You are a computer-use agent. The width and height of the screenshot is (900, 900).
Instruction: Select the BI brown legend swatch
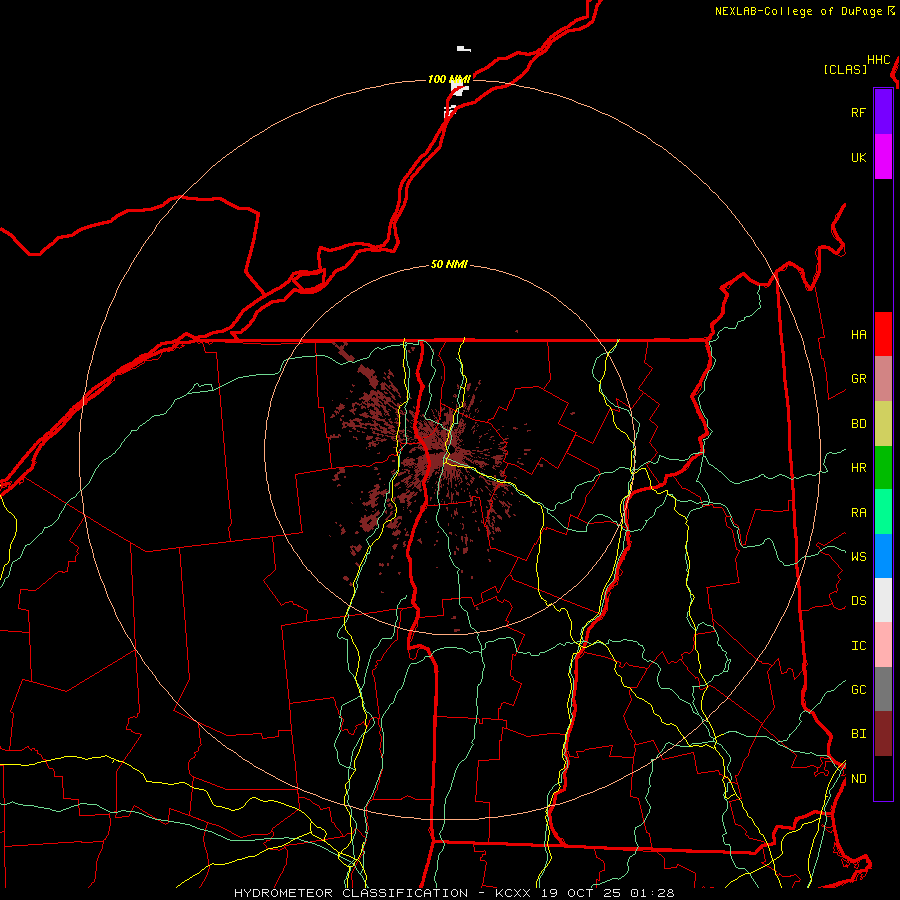[x=883, y=734]
